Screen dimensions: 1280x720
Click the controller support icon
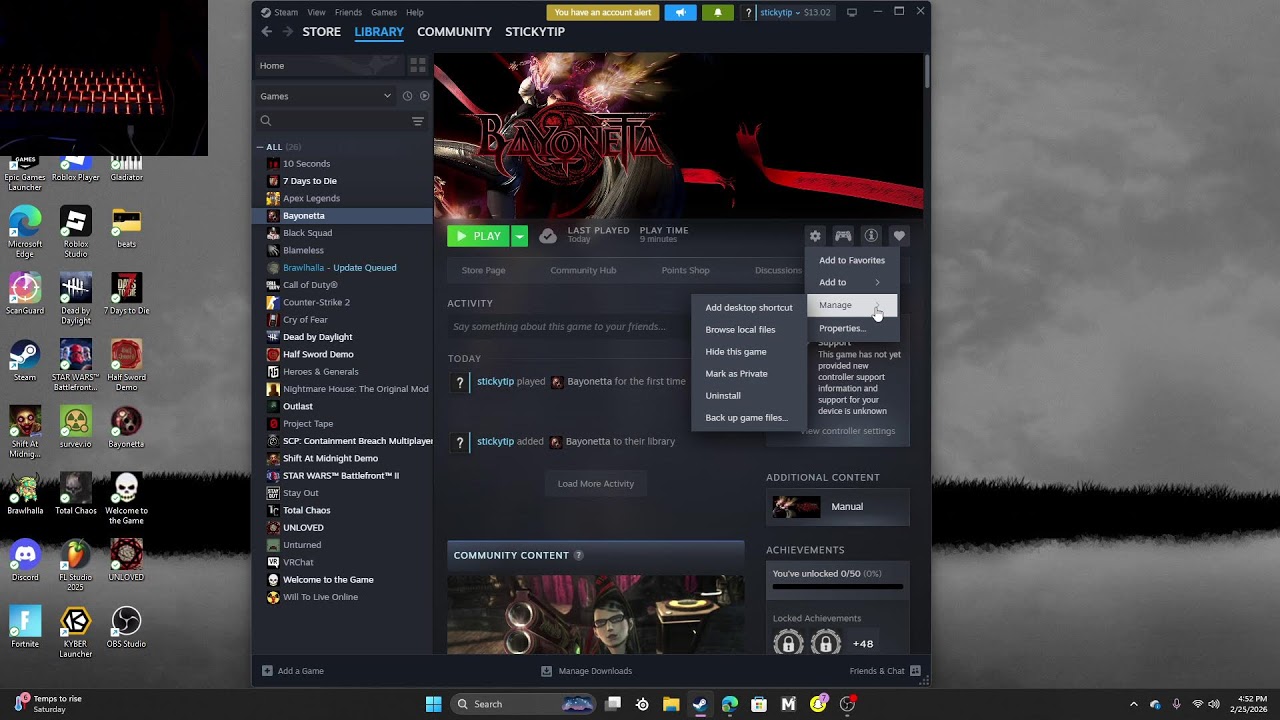pos(843,236)
